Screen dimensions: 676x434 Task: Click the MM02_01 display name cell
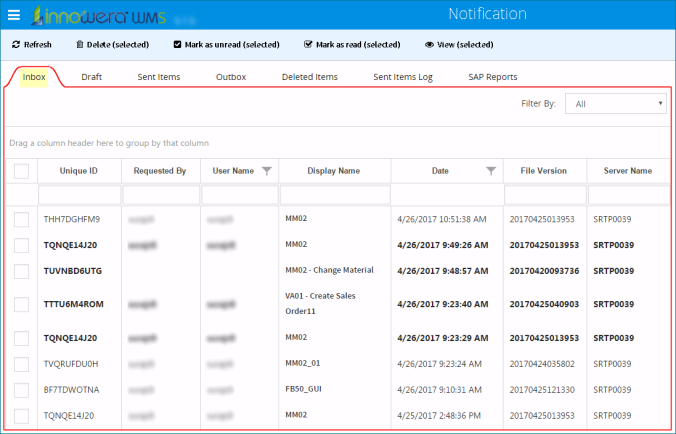click(x=303, y=363)
